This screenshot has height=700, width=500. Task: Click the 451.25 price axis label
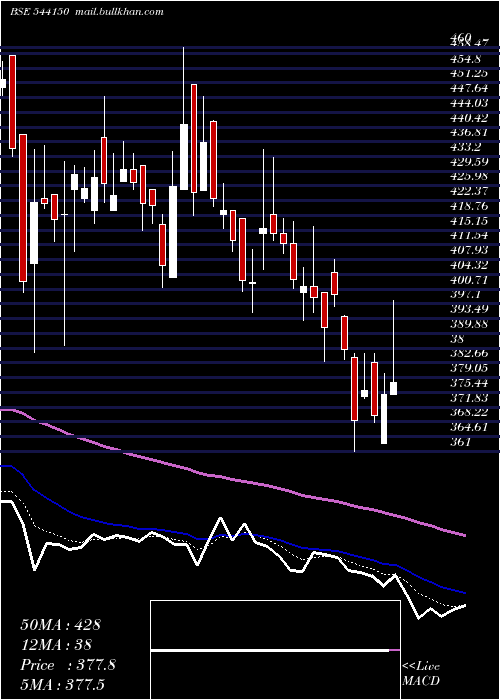[x=469, y=74]
